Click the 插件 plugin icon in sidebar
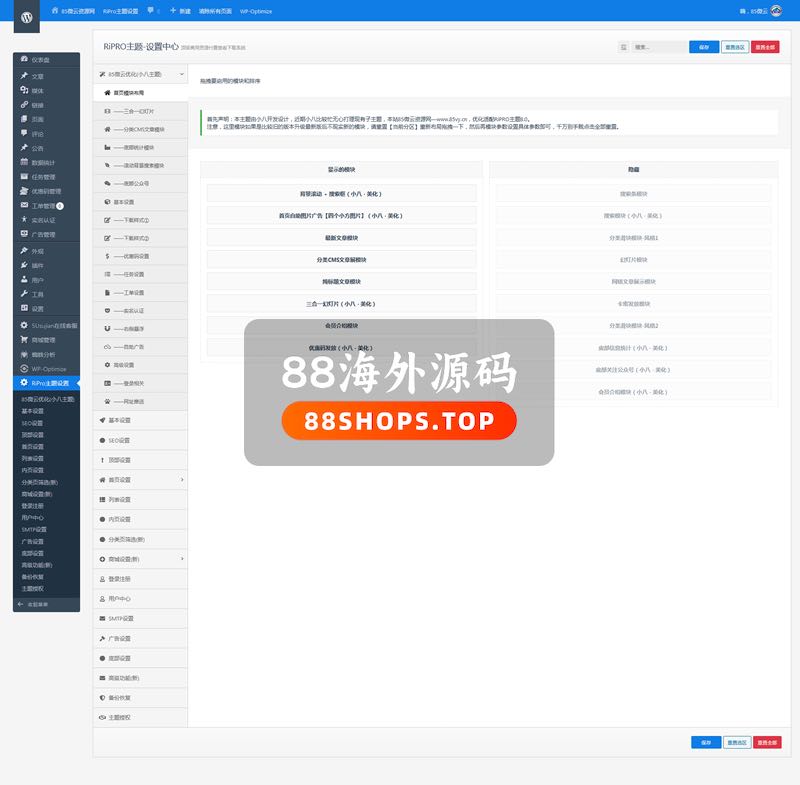Image resolution: width=800 pixels, height=785 pixels. (x=24, y=265)
